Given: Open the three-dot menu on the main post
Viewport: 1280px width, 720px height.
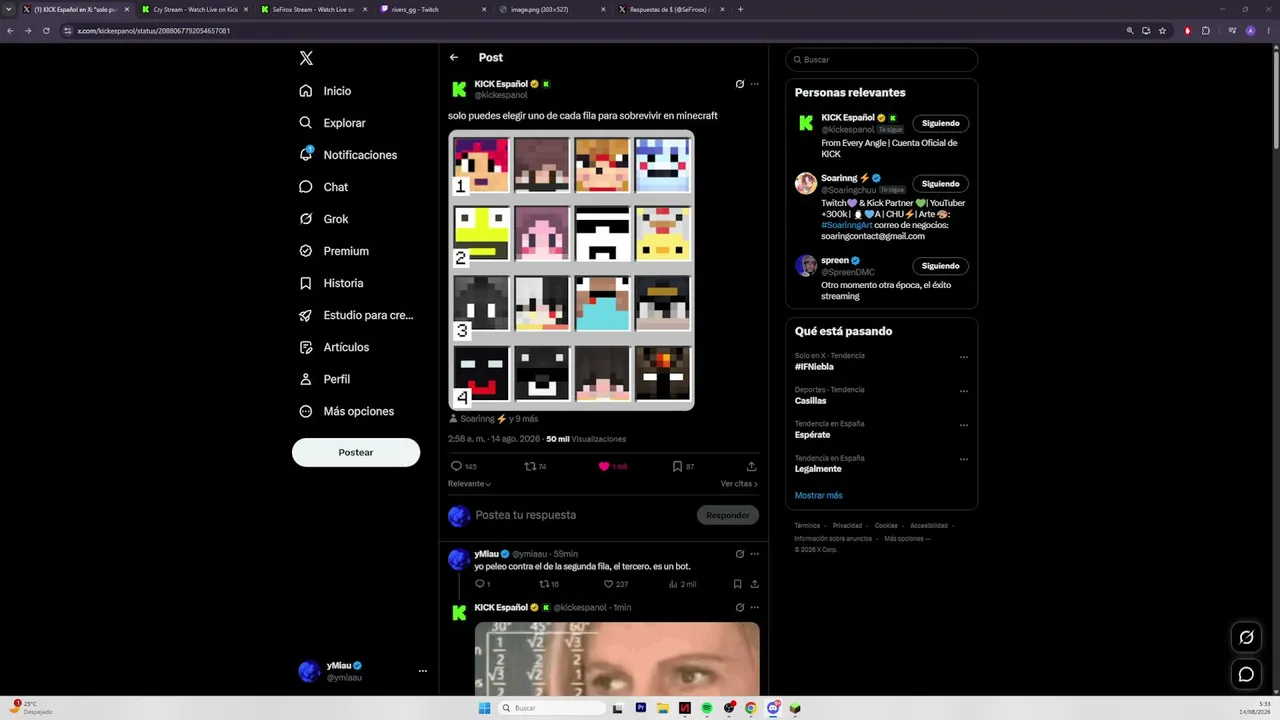Looking at the screenshot, I should (755, 84).
